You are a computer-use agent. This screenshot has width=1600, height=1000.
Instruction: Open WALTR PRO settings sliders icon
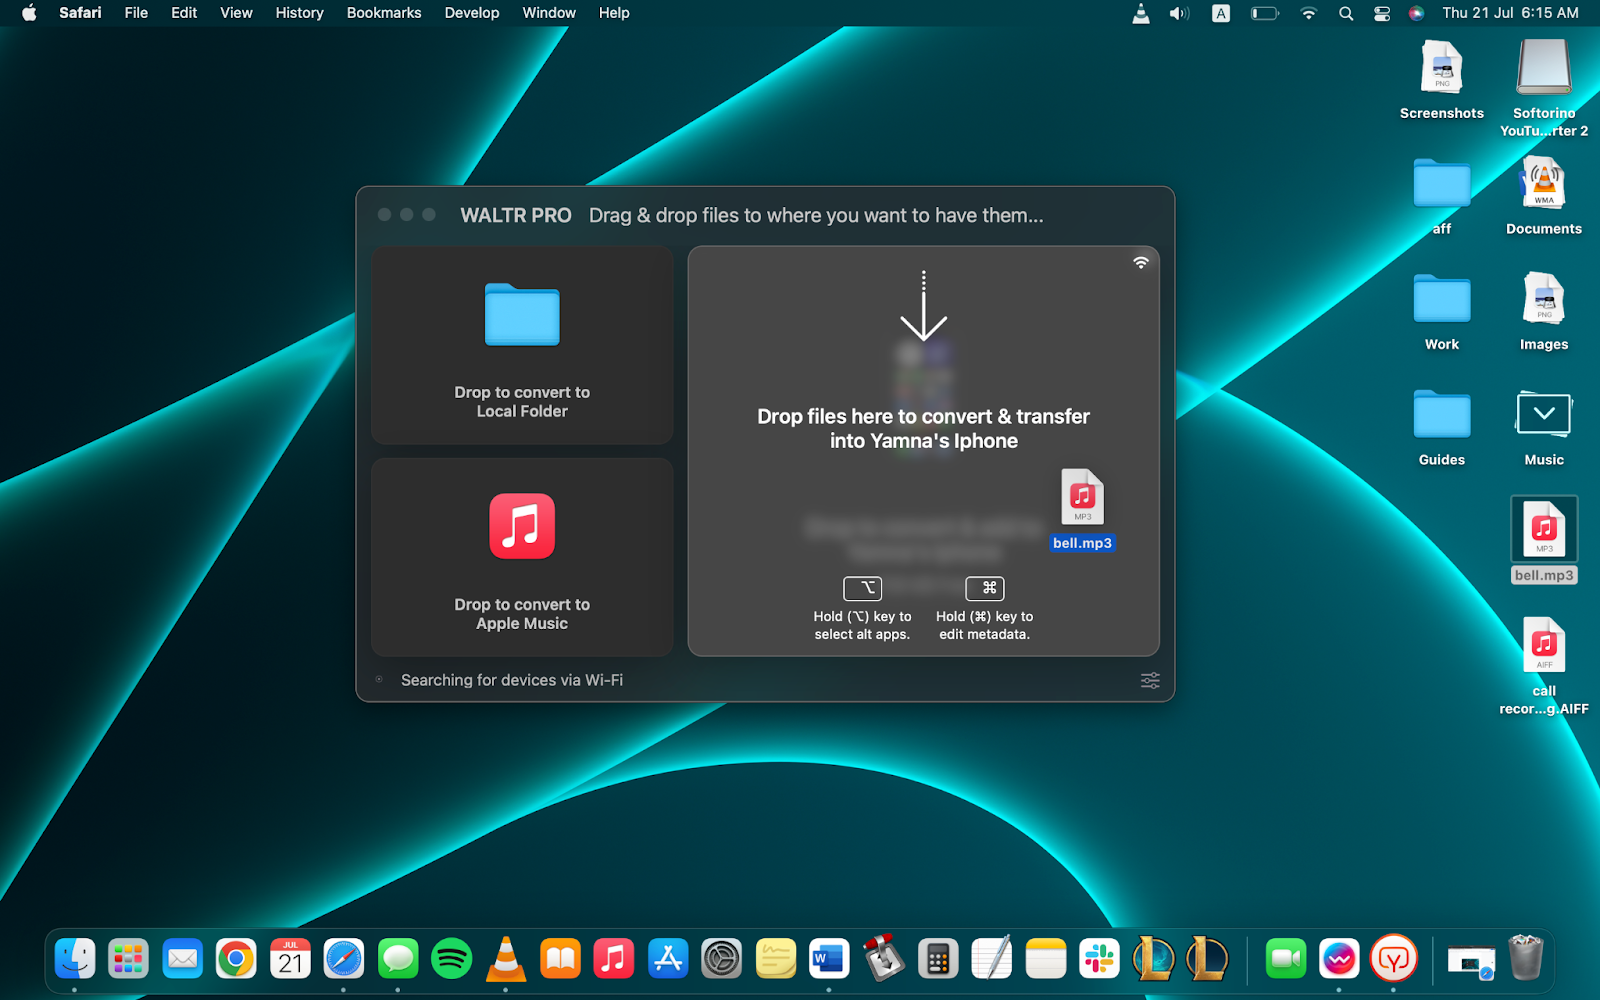(1150, 680)
